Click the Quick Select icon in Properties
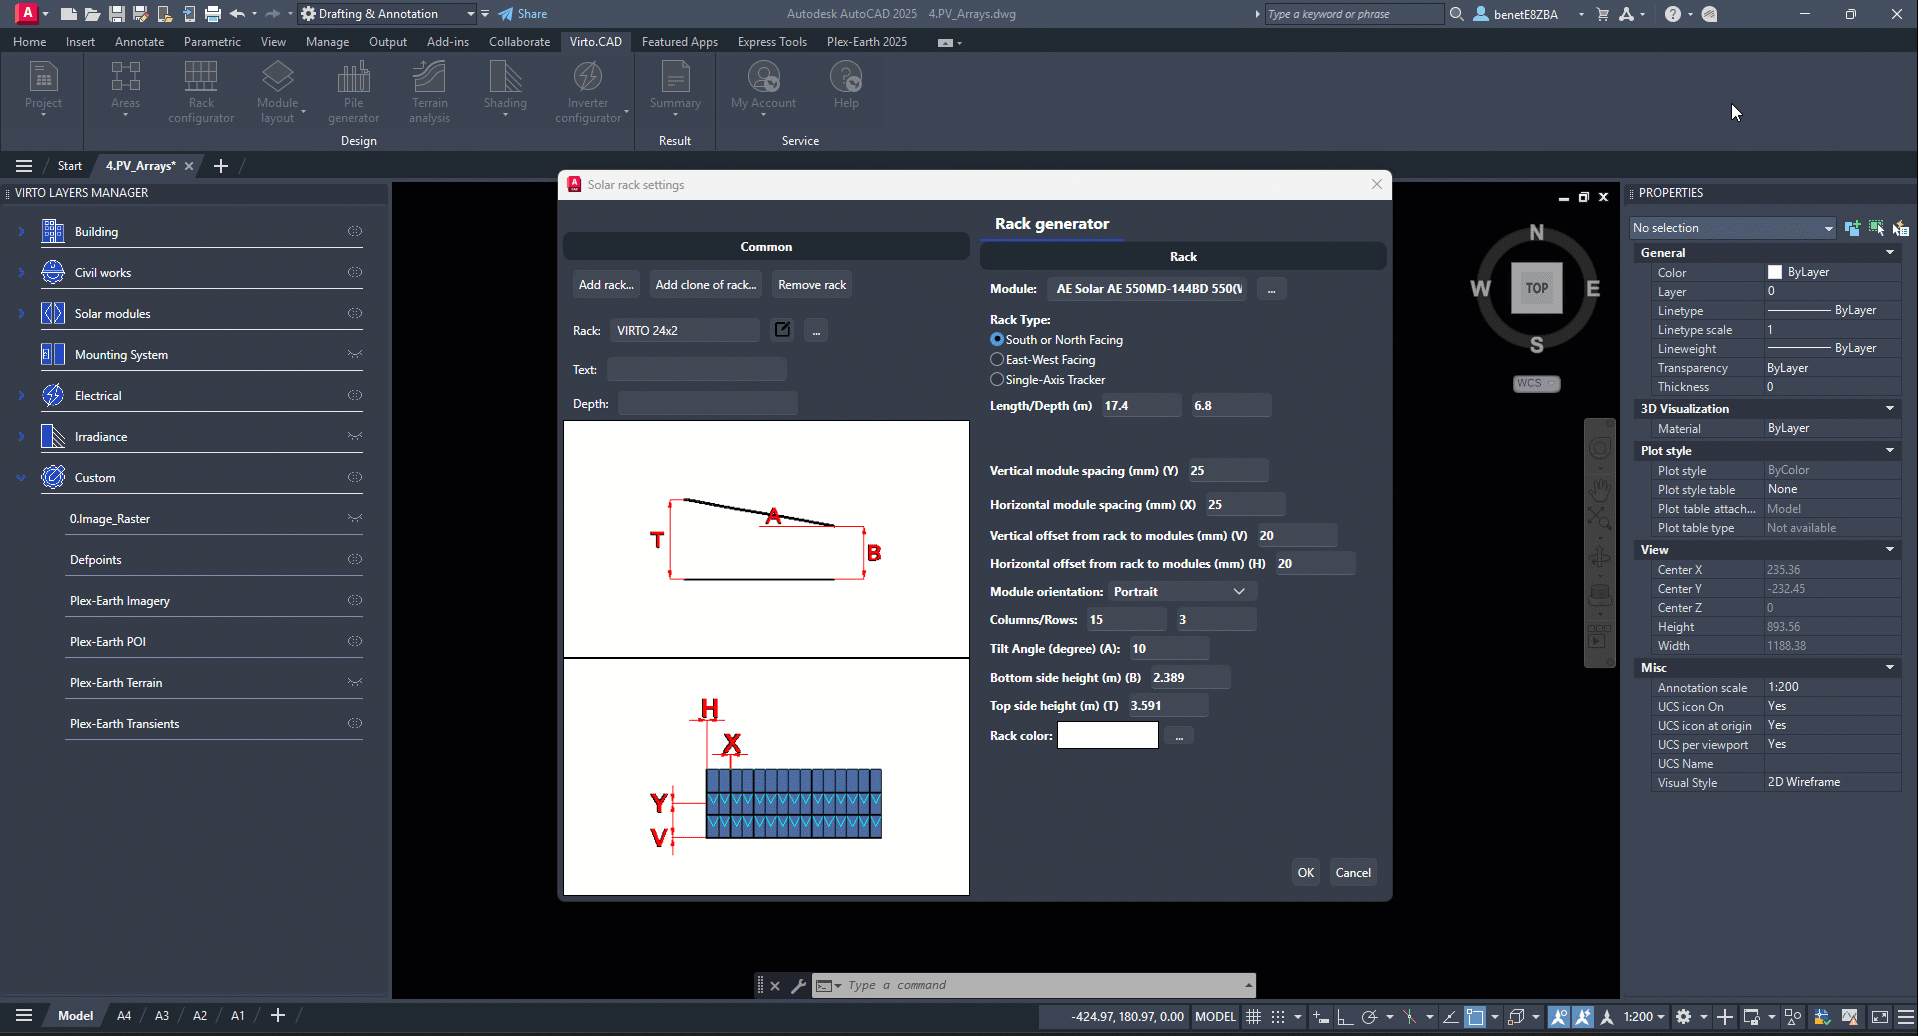 pos(1900,228)
